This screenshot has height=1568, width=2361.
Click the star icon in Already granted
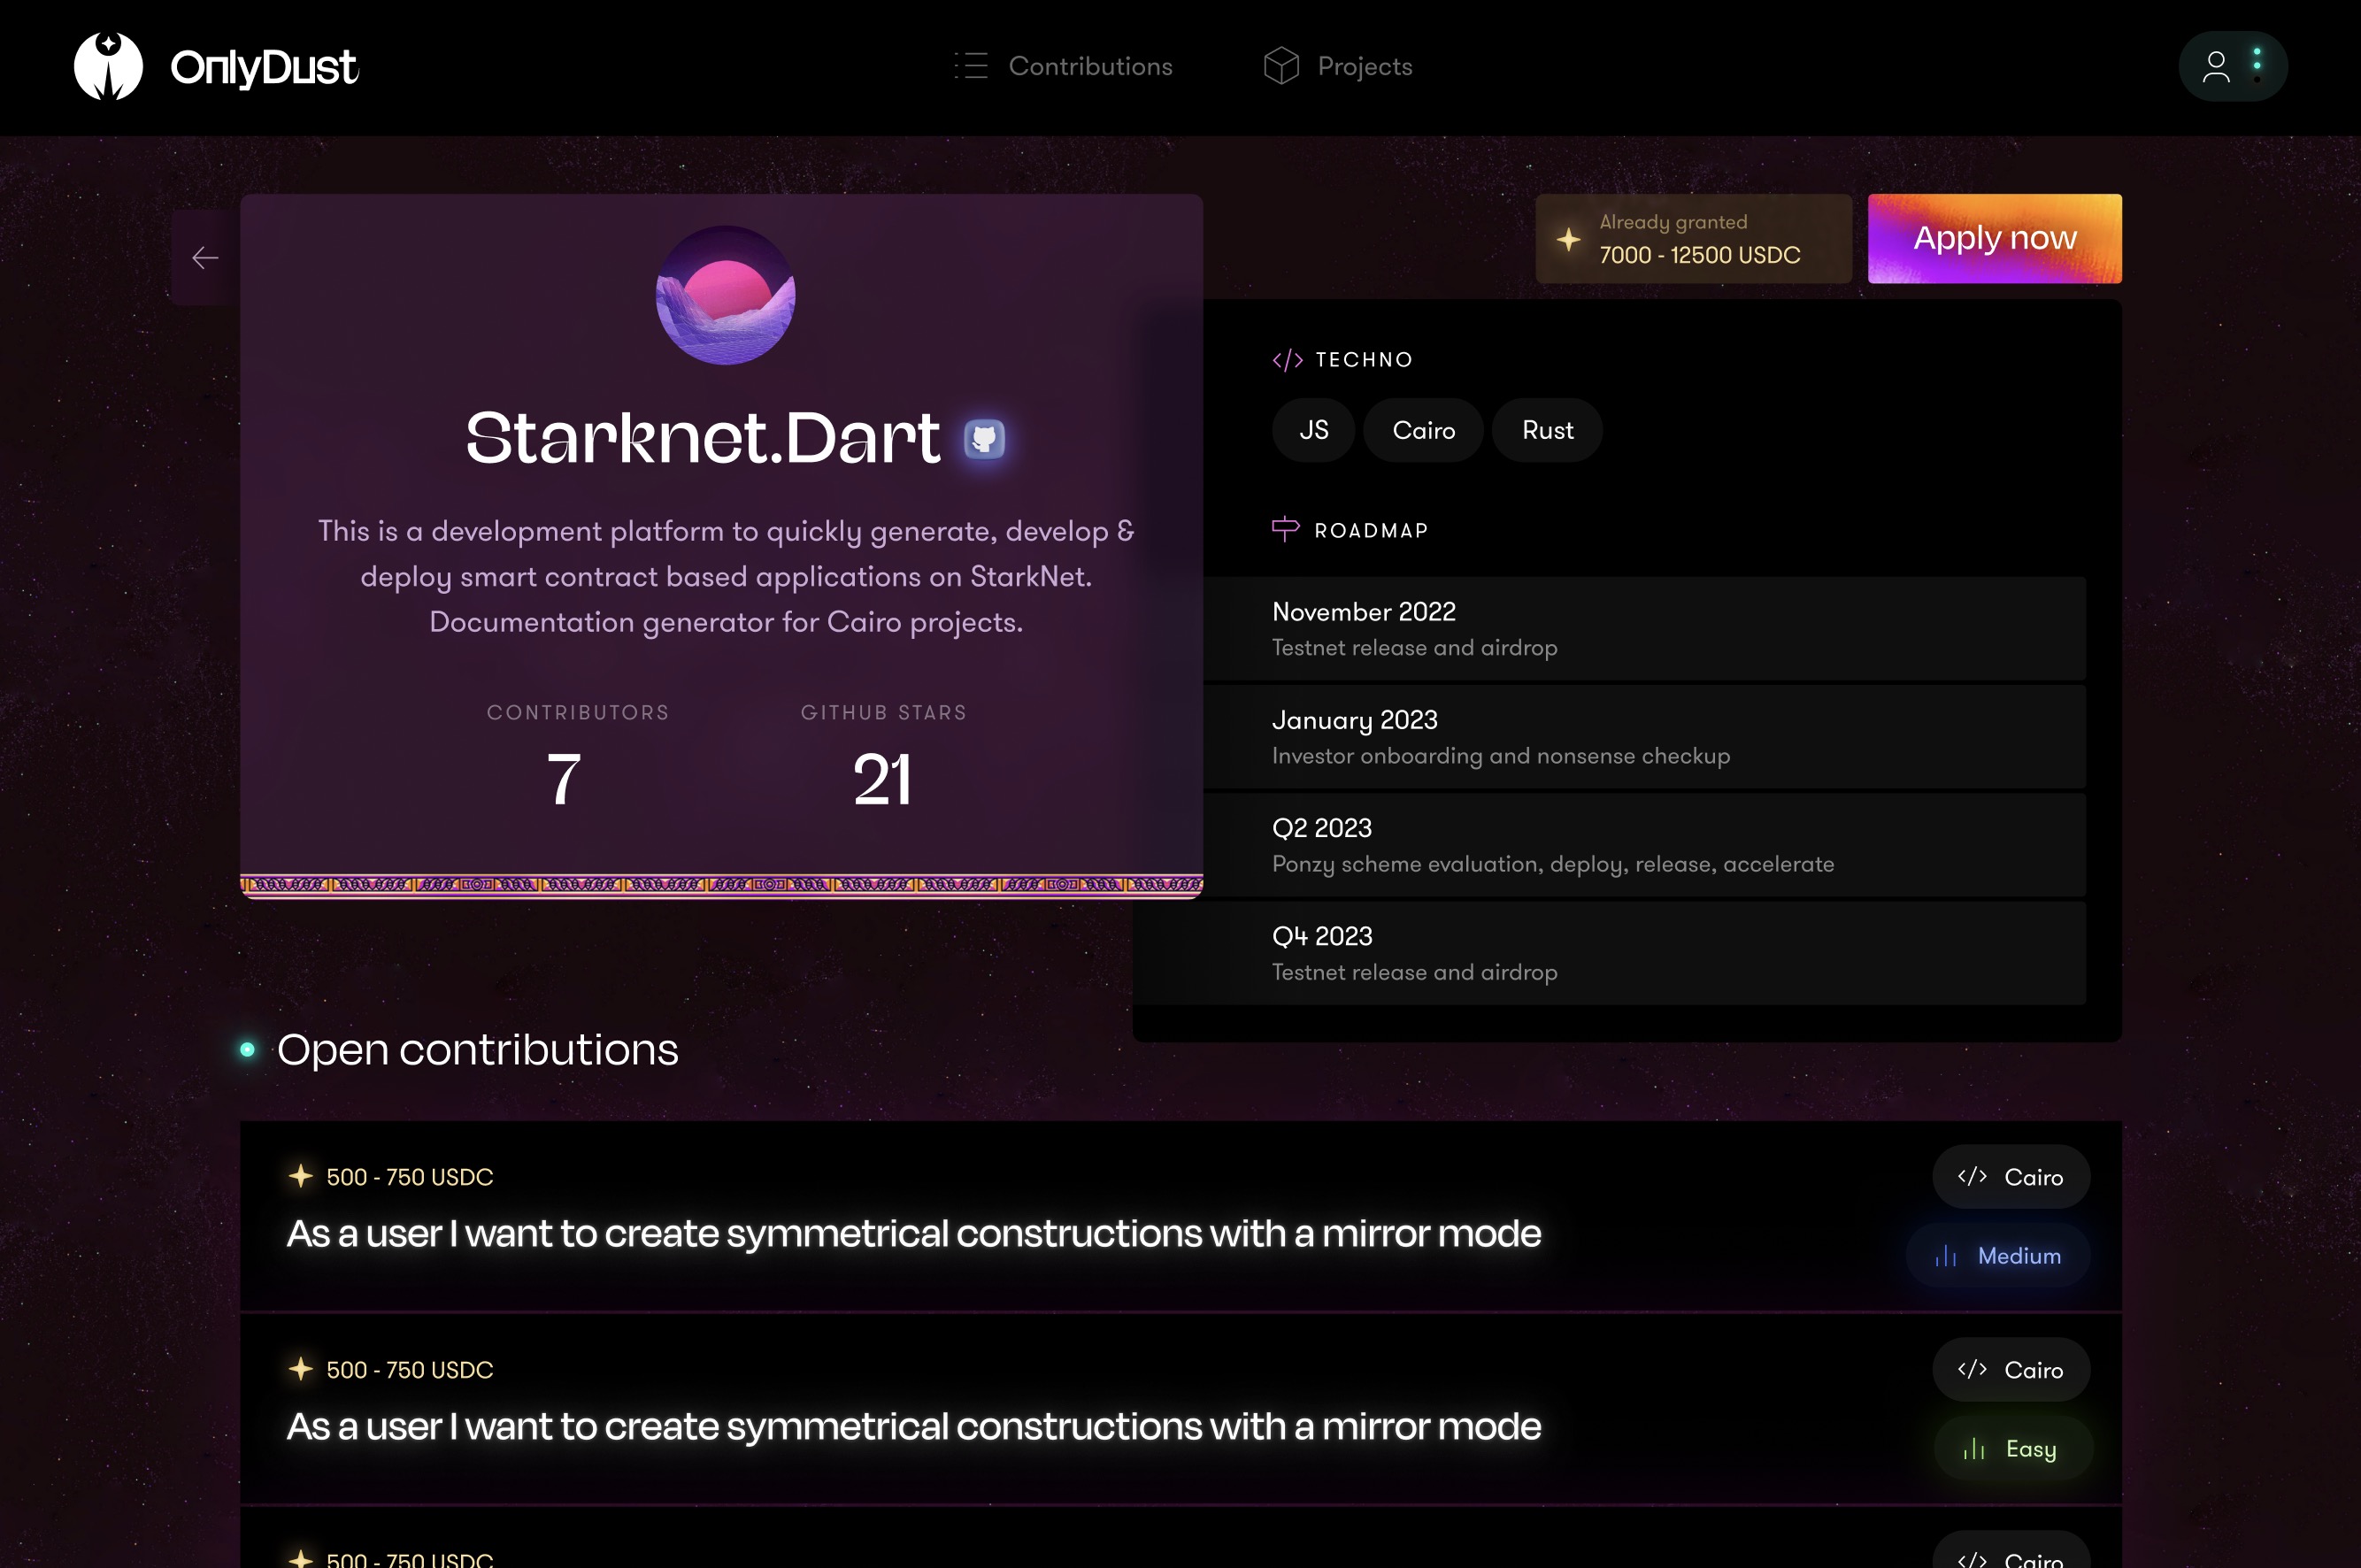click(x=1568, y=239)
